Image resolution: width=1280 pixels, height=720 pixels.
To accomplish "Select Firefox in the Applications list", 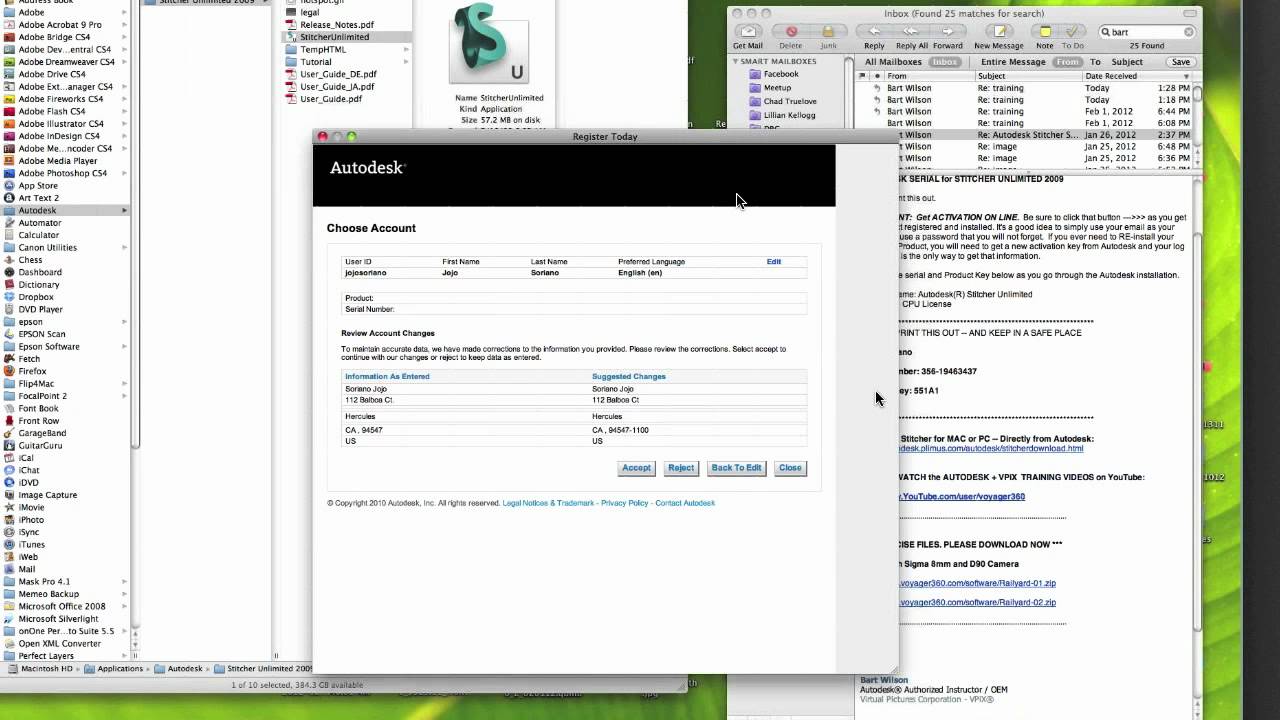I will [32, 371].
